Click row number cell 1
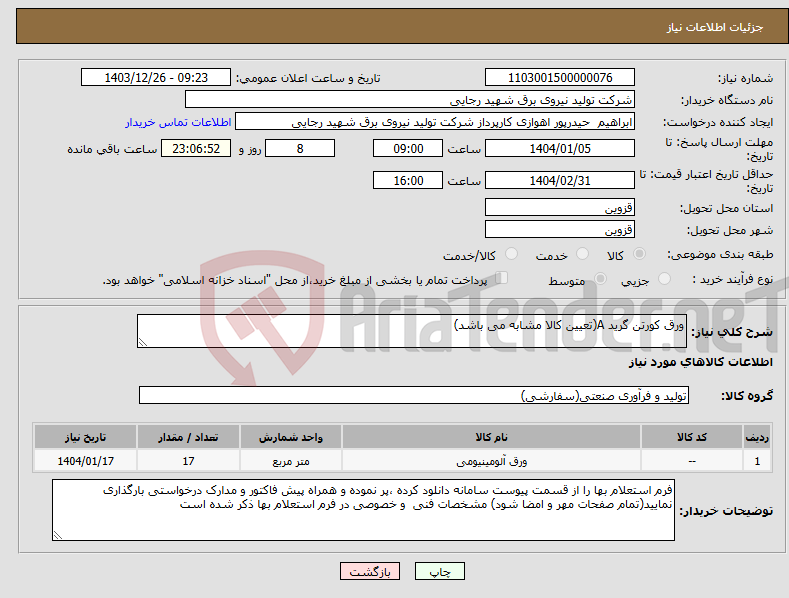Viewport: 789px width, 598px height. (x=757, y=461)
